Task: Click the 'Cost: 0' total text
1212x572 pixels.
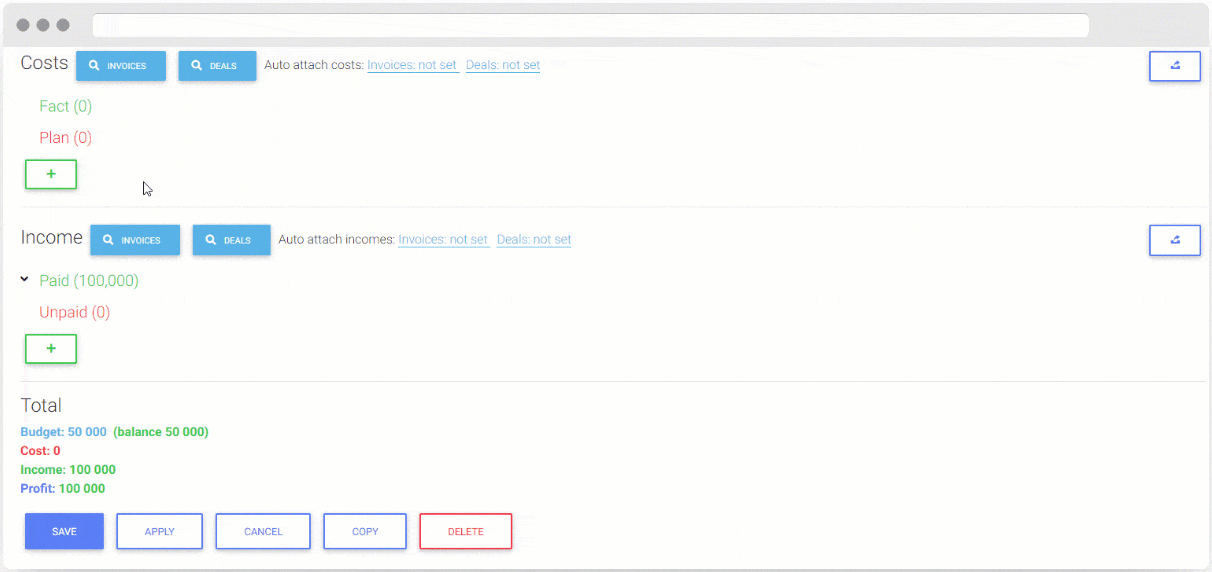Action: click(40, 451)
